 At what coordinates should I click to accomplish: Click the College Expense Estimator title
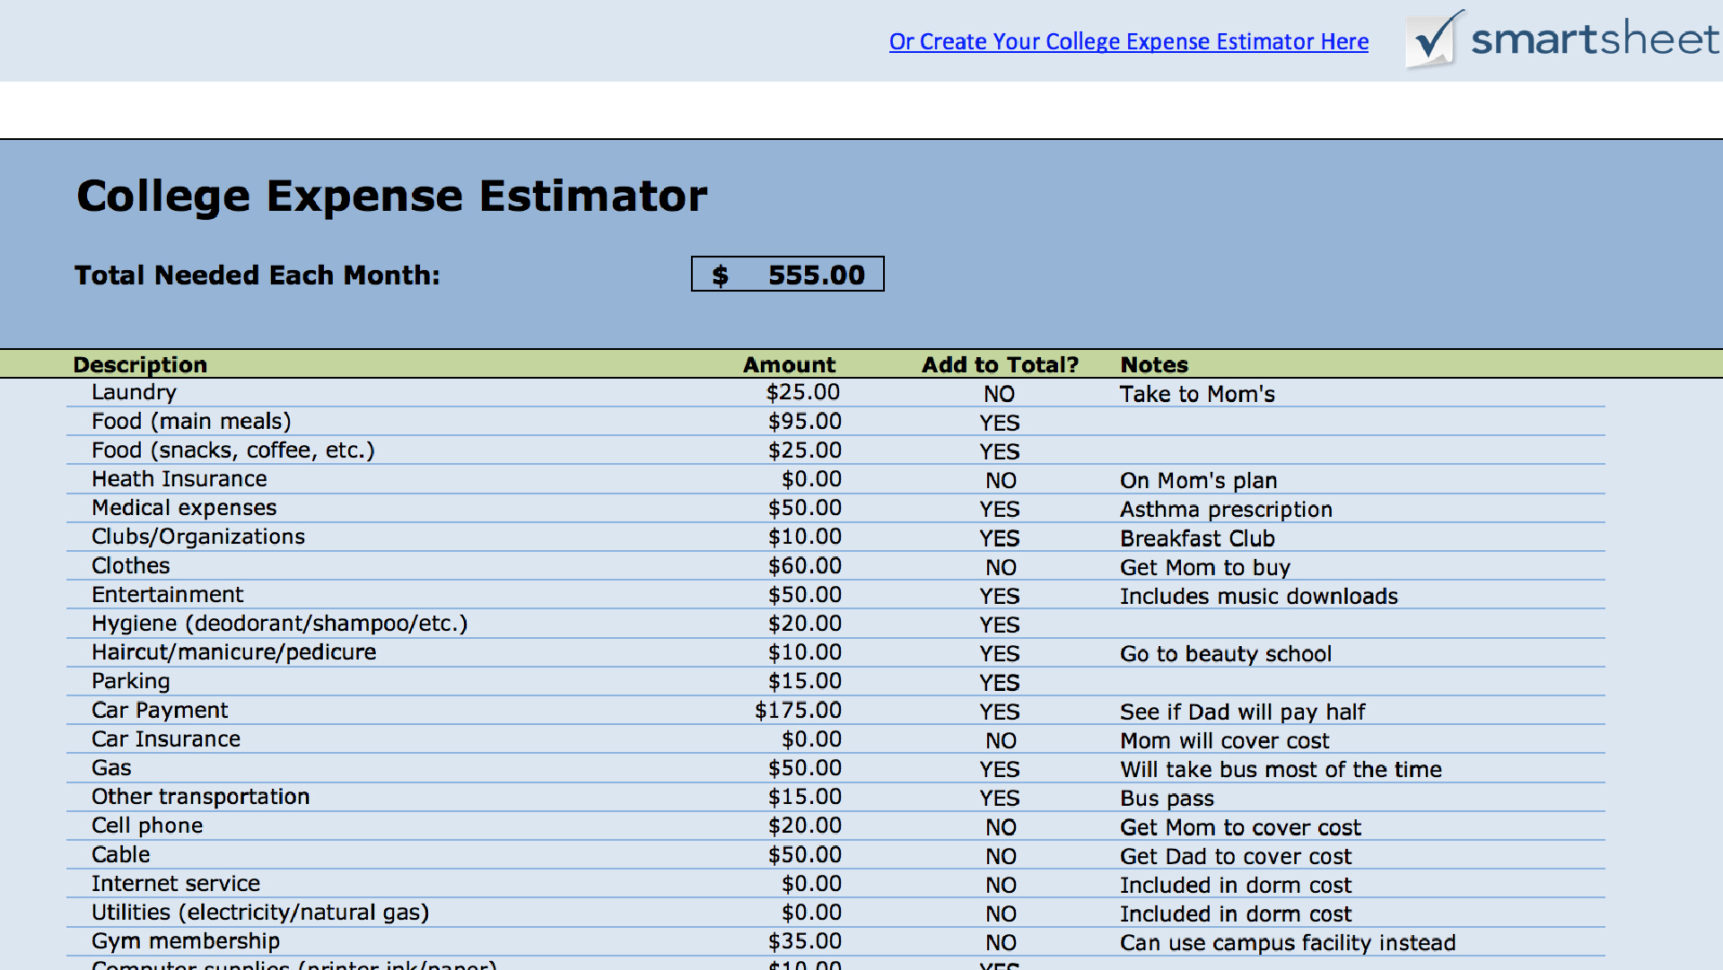click(x=391, y=194)
